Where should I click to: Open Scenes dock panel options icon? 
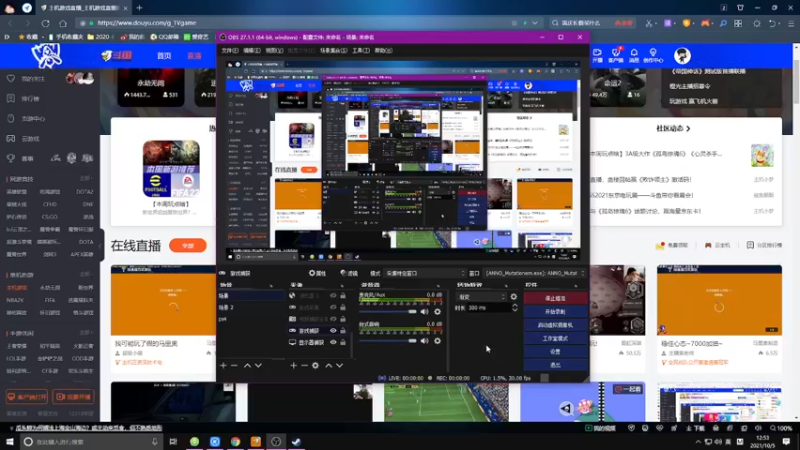pyautogui.click(x=271, y=285)
